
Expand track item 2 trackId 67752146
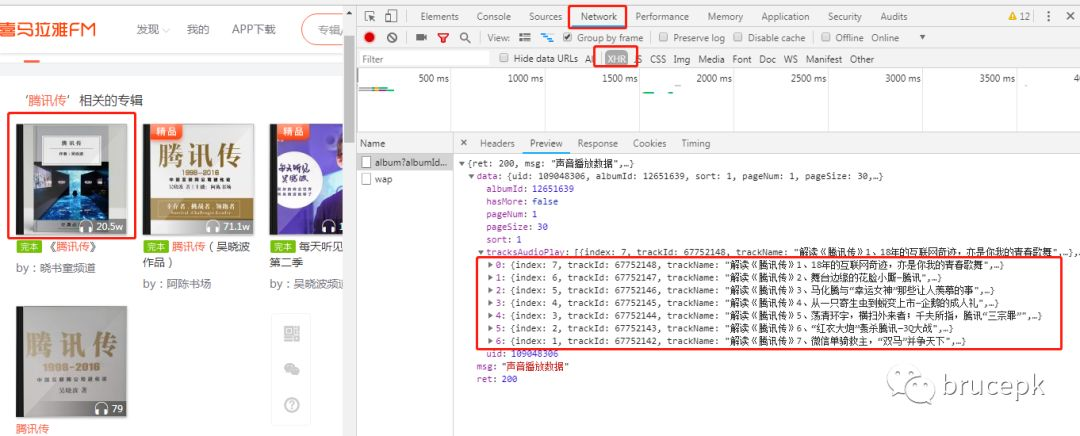click(490, 290)
